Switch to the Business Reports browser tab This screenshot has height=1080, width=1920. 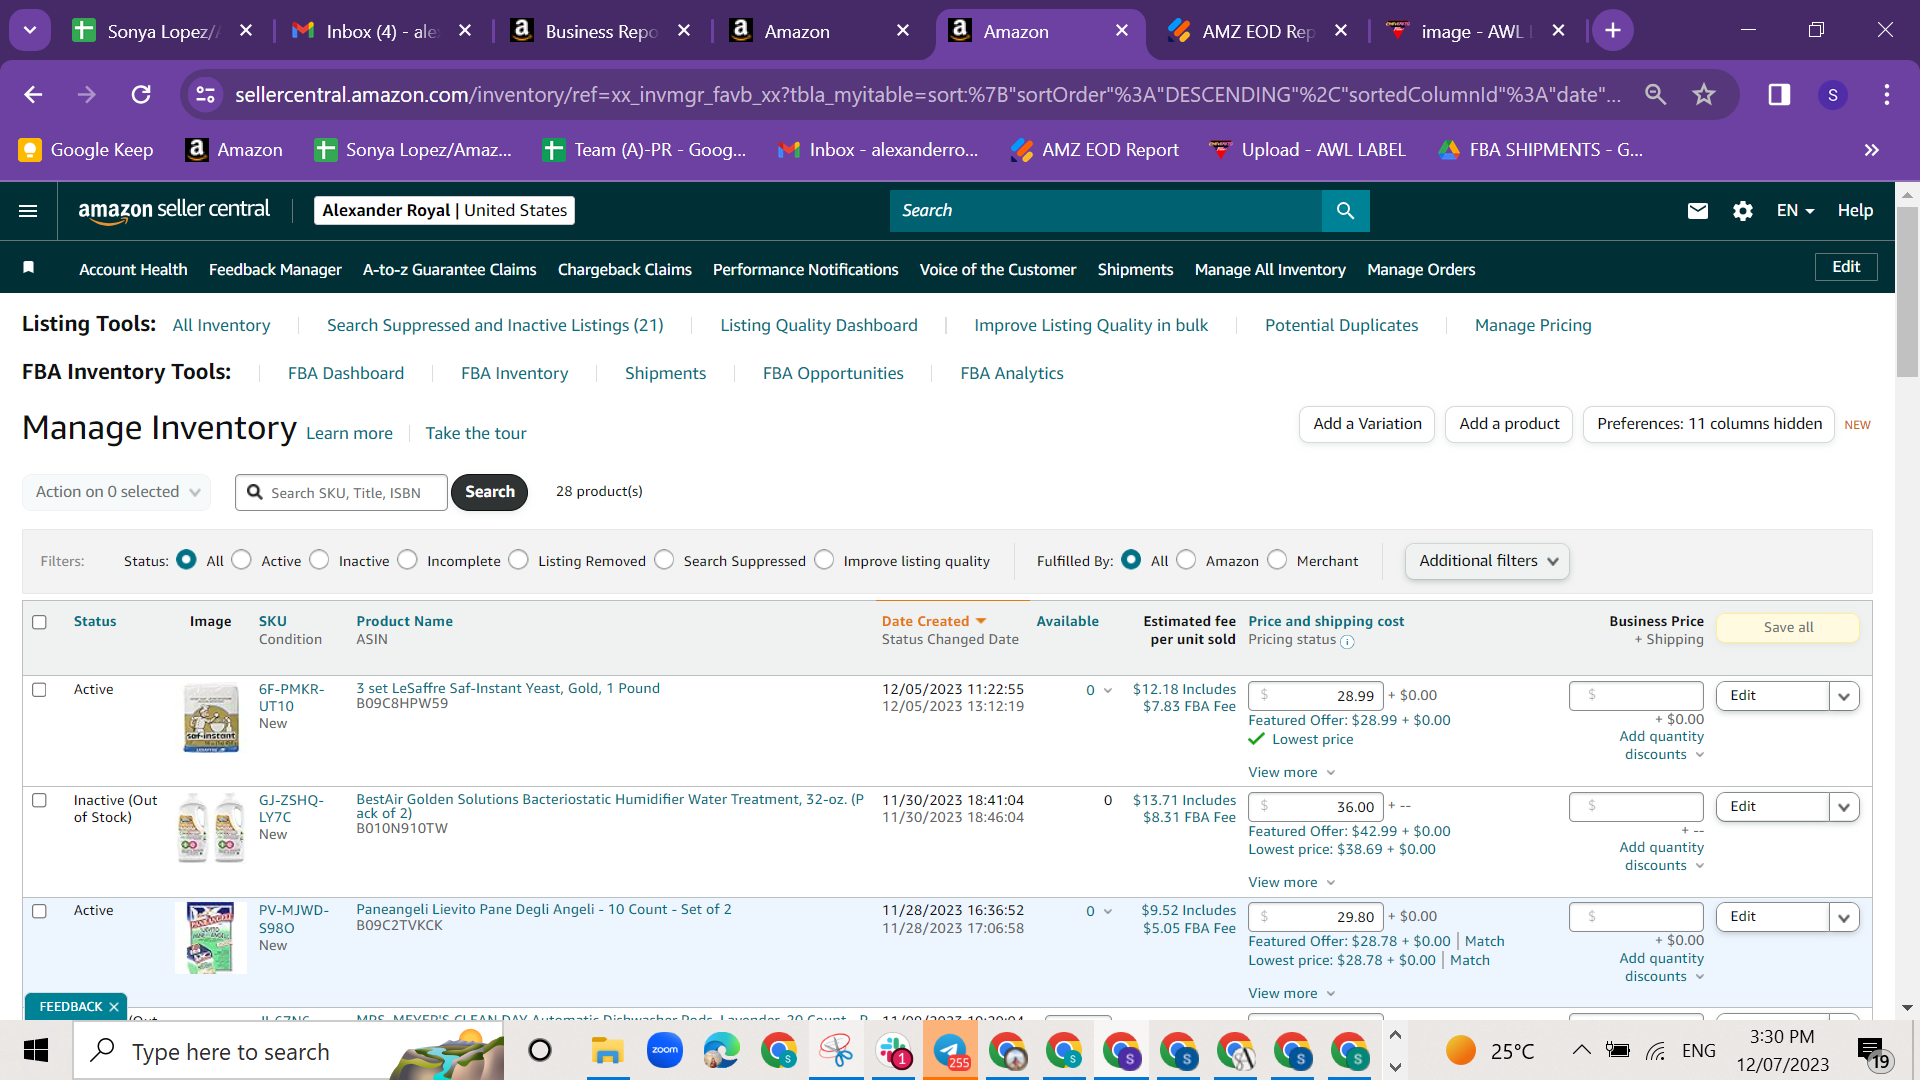pos(602,31)
